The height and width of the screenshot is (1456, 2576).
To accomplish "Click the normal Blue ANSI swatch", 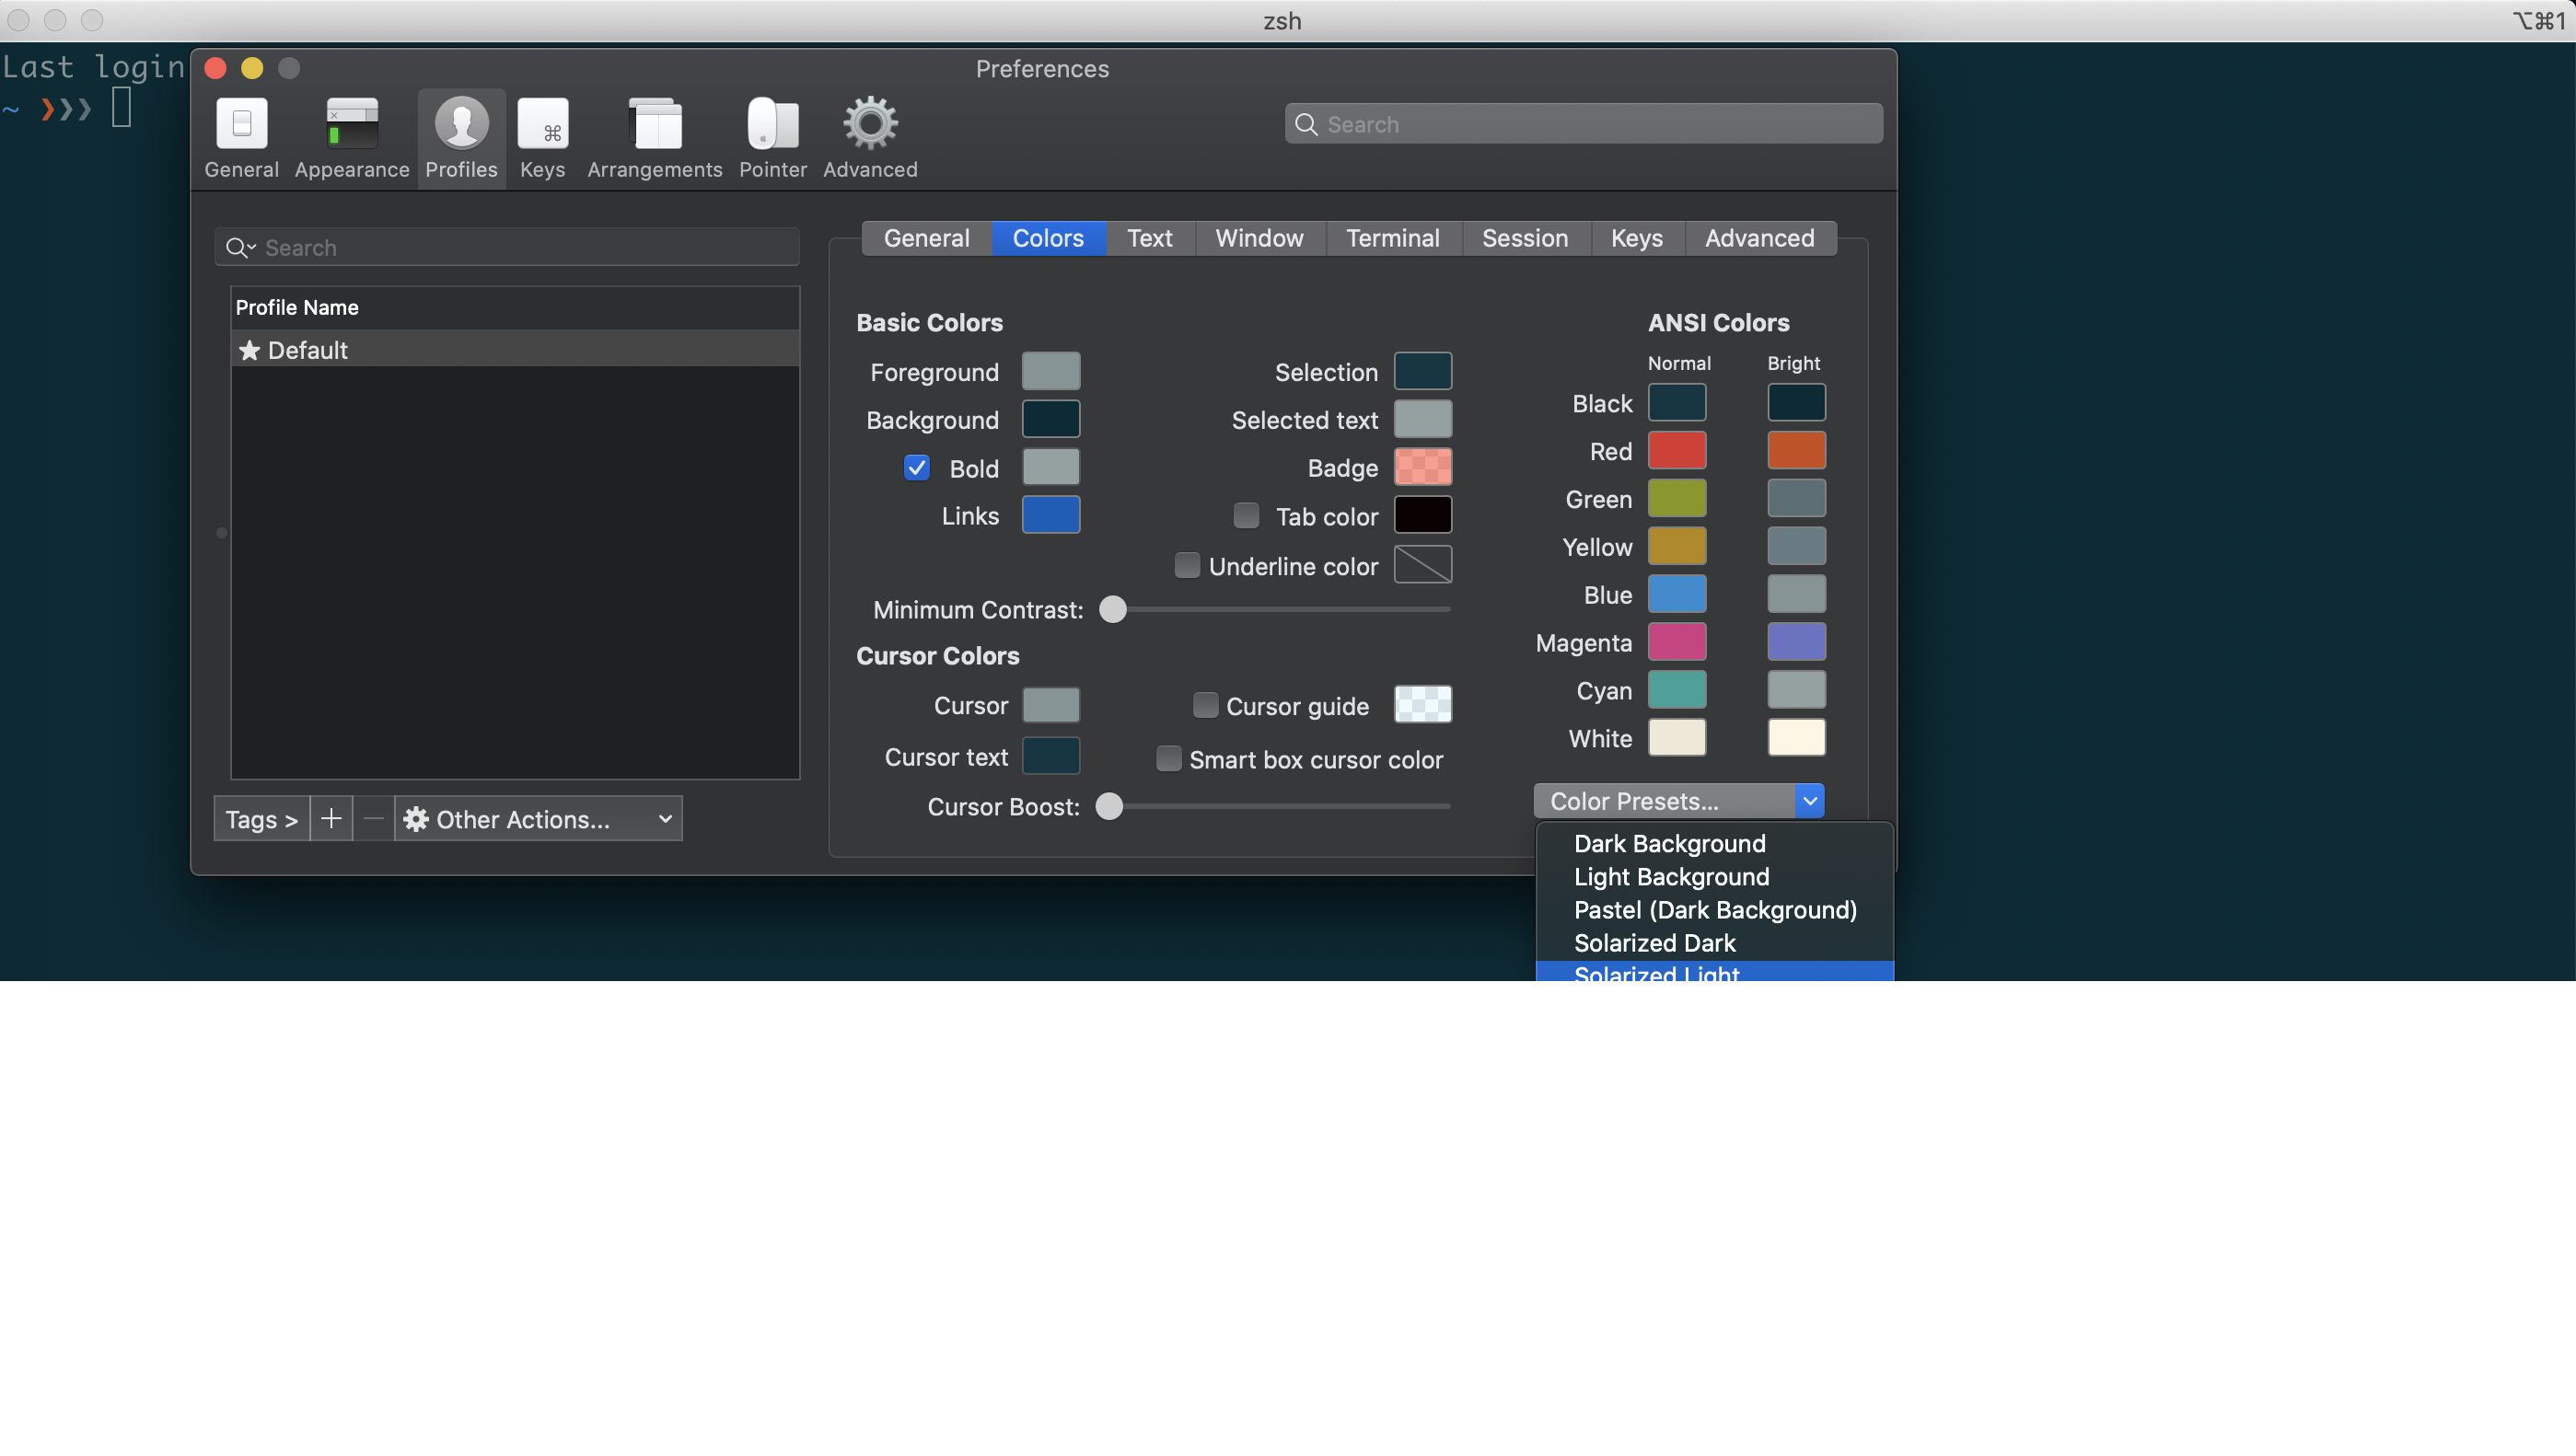I will pyautogui.click(x=1677, y=595).
